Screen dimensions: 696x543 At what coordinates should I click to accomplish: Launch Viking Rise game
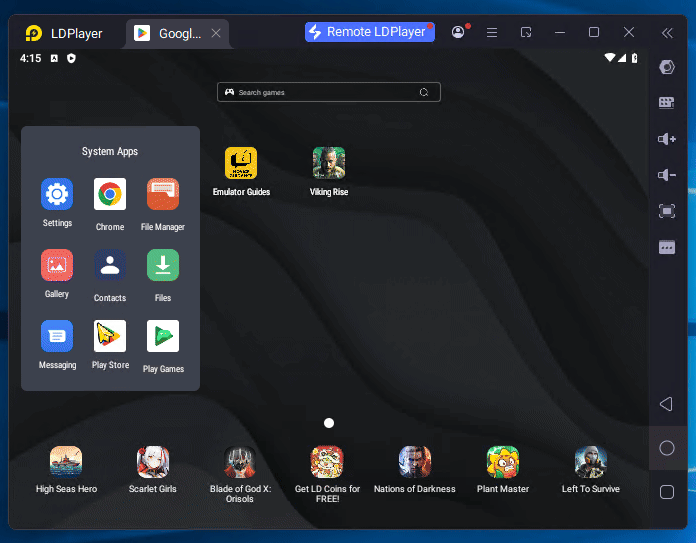click(x=329, y=163)
